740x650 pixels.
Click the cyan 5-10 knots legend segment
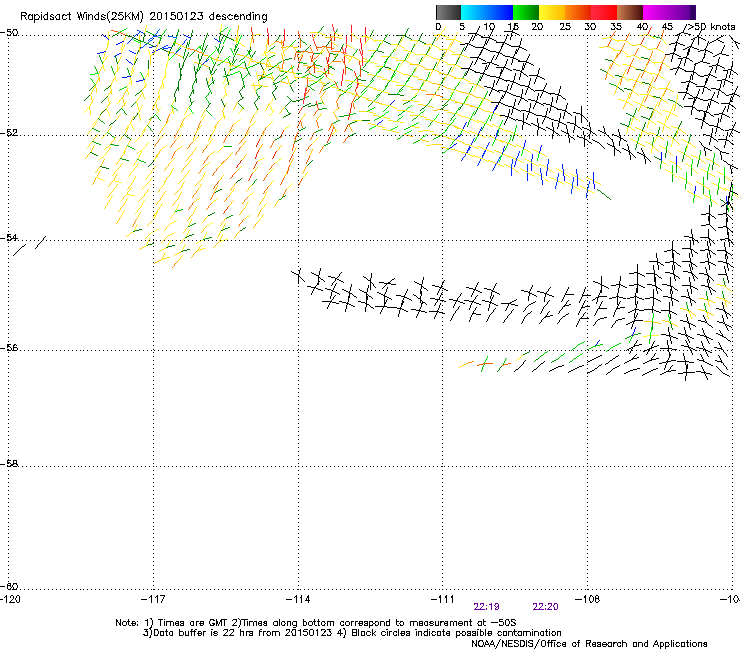(x=474, y=12)
